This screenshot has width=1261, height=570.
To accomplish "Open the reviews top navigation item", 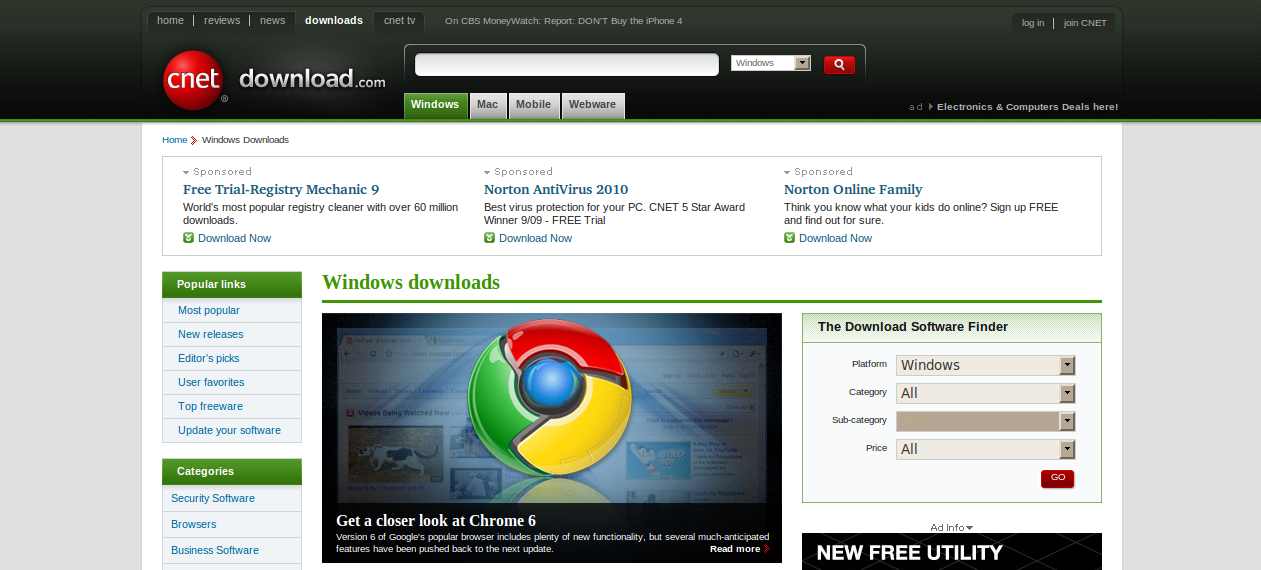I will 222,20.
